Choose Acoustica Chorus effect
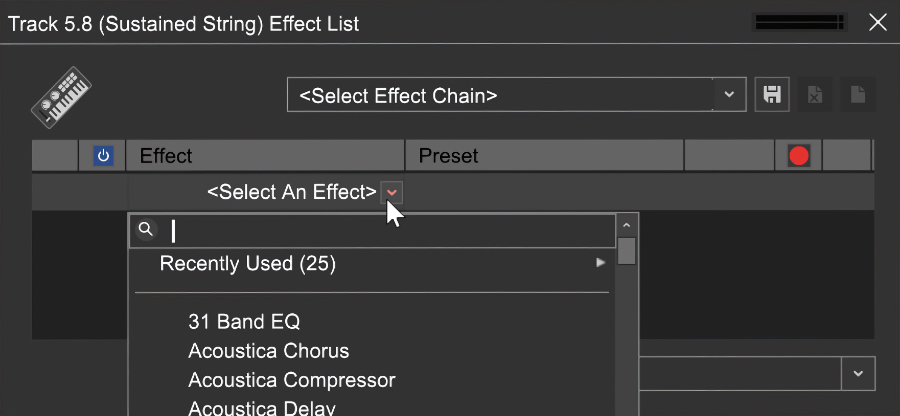The width and height of the screenshot is (900, 416). [268, 351]
